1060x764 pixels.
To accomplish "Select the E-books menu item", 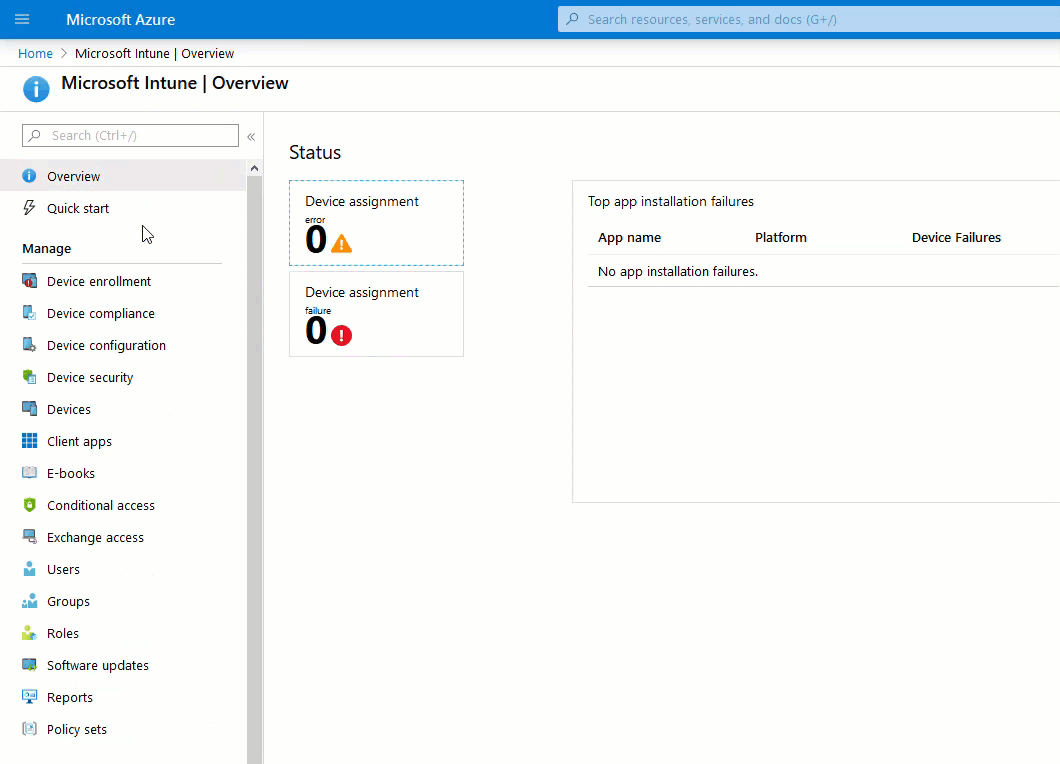I will [123, 473].
